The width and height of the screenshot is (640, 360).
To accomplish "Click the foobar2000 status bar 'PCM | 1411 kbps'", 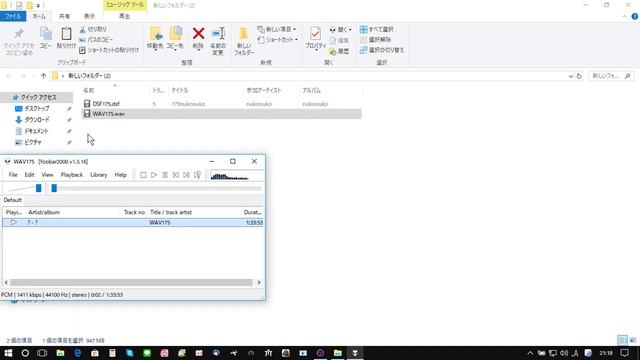I will [21, 295].
